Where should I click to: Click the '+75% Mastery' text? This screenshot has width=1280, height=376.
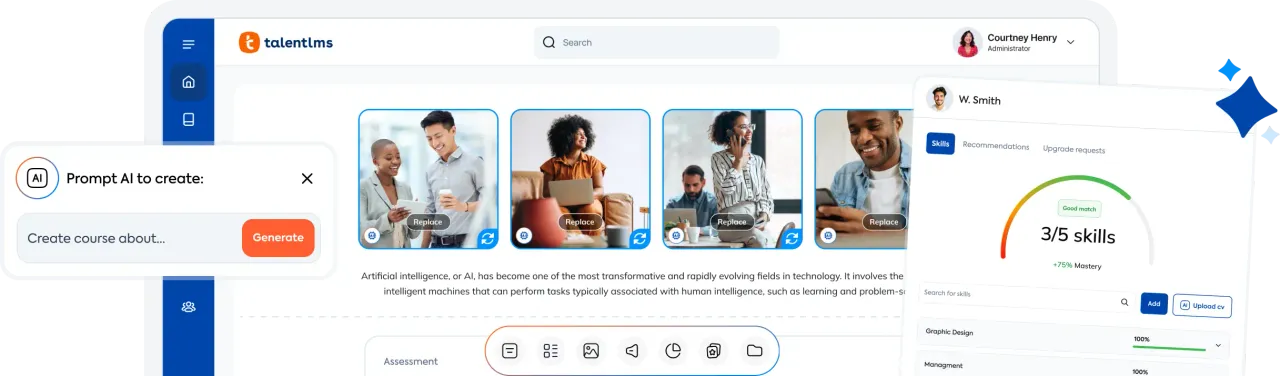coord(1076,266)
